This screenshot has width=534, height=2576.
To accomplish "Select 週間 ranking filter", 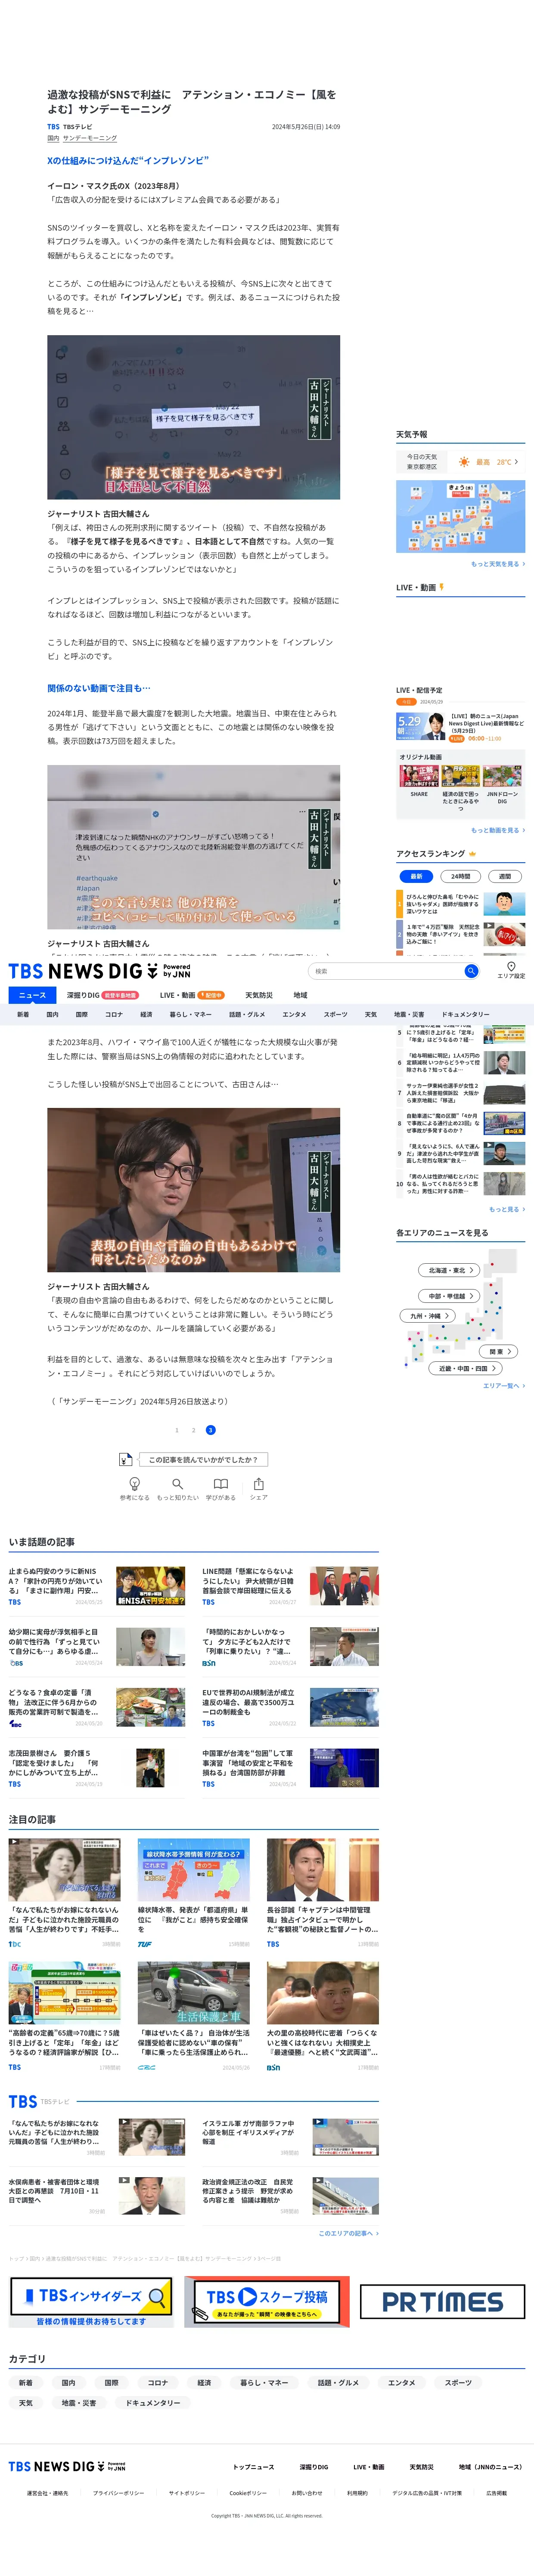I will (505, 876).
